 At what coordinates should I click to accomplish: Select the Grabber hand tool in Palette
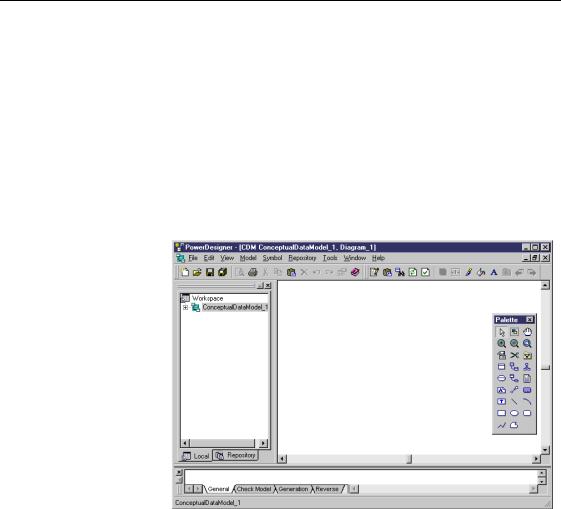pos(527,332)
